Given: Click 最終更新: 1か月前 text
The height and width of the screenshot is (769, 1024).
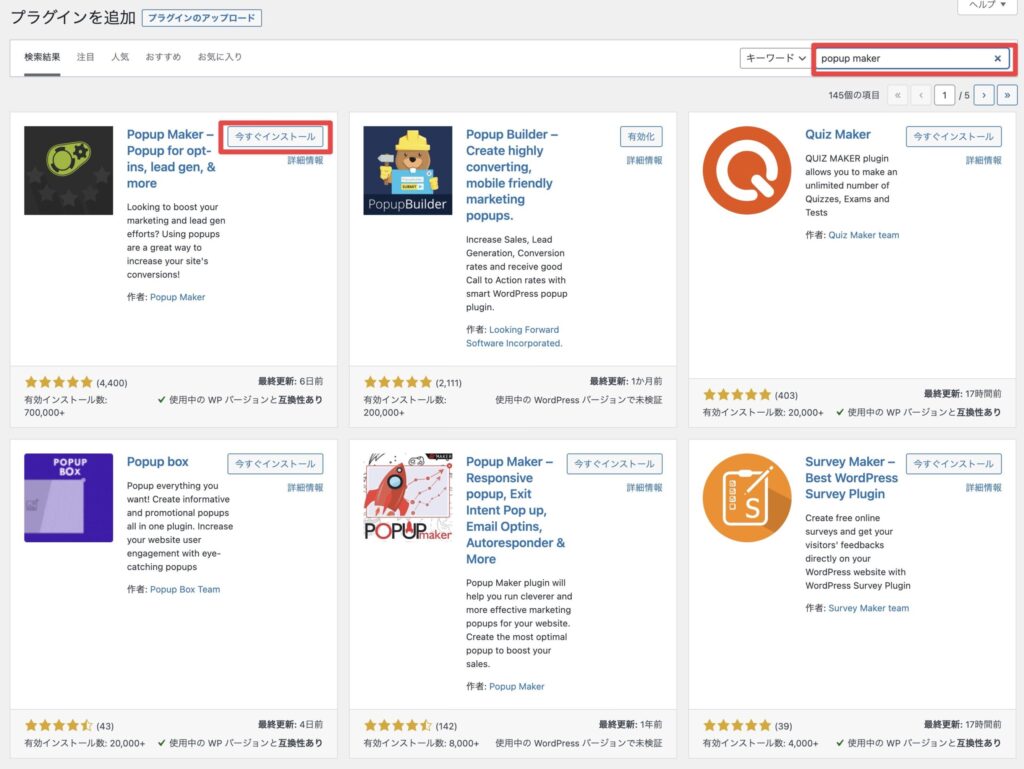Looking at the screenshot, I should 626,381.
